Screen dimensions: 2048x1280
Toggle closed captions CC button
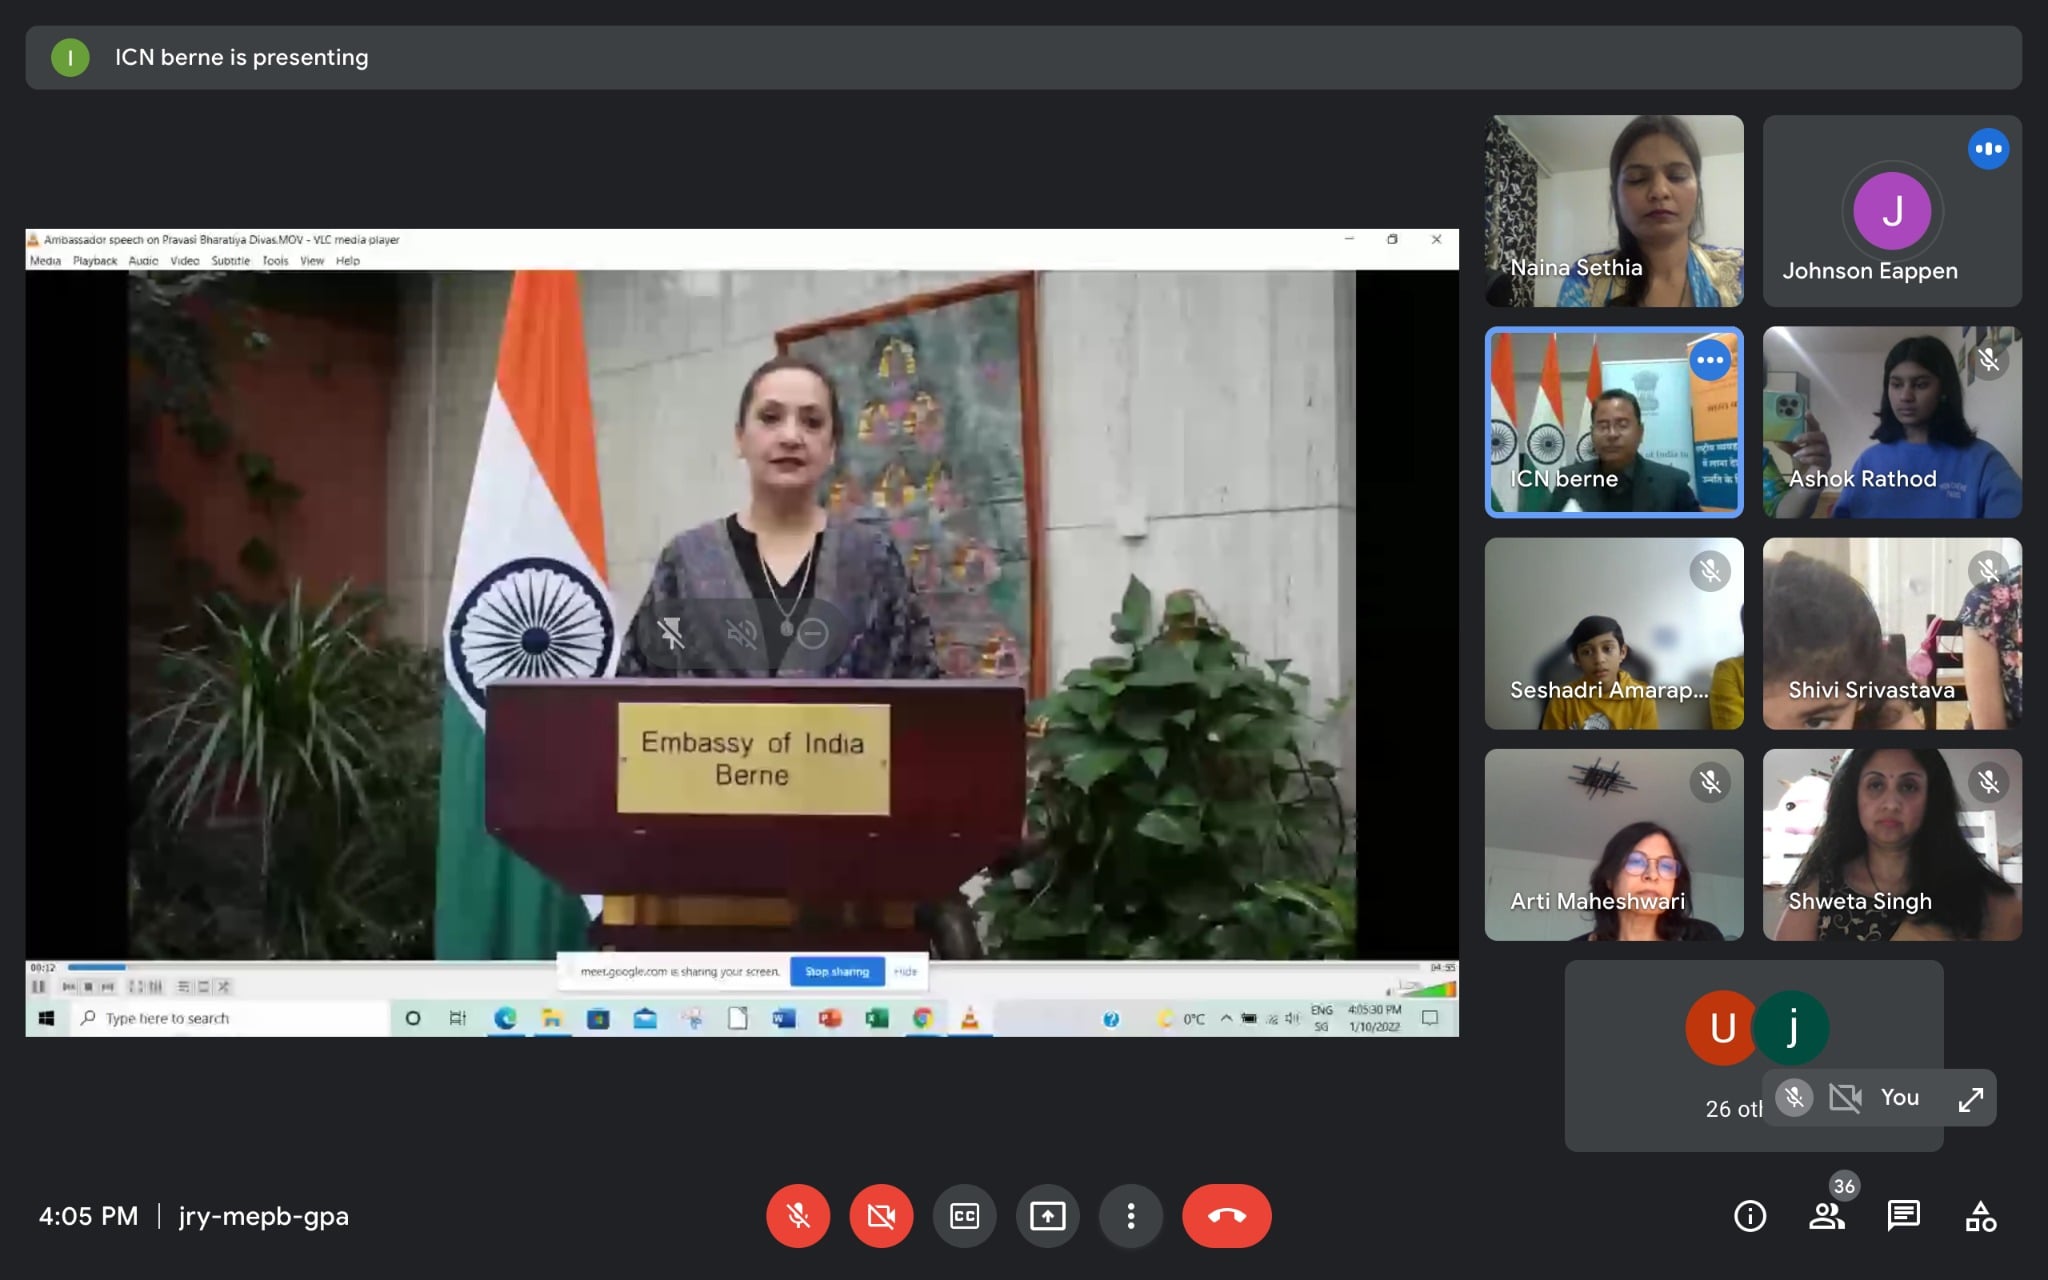[964, 1216]
